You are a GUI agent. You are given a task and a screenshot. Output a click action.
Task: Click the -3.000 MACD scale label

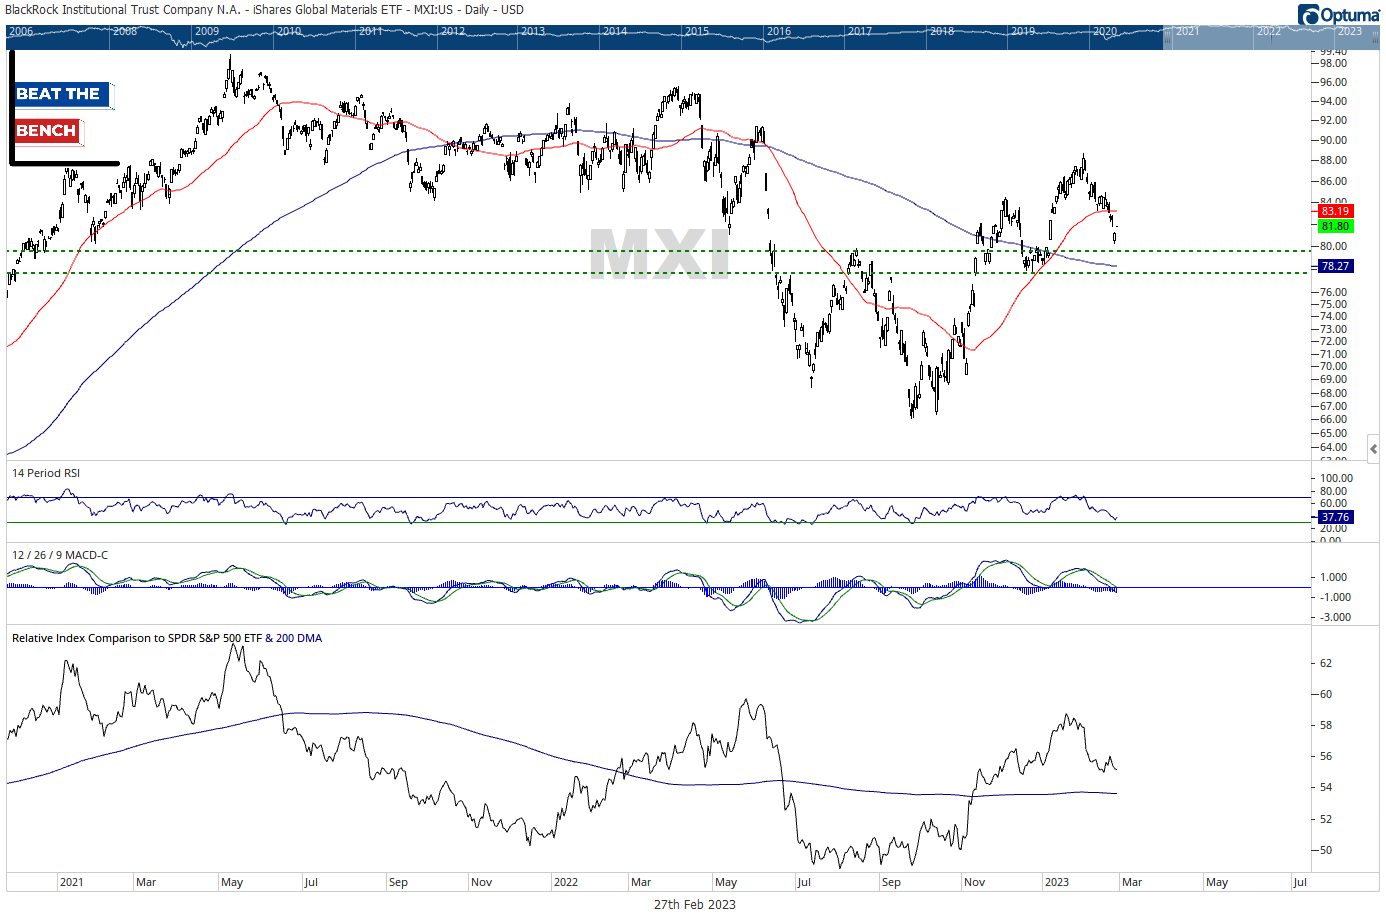point(1335,617)
